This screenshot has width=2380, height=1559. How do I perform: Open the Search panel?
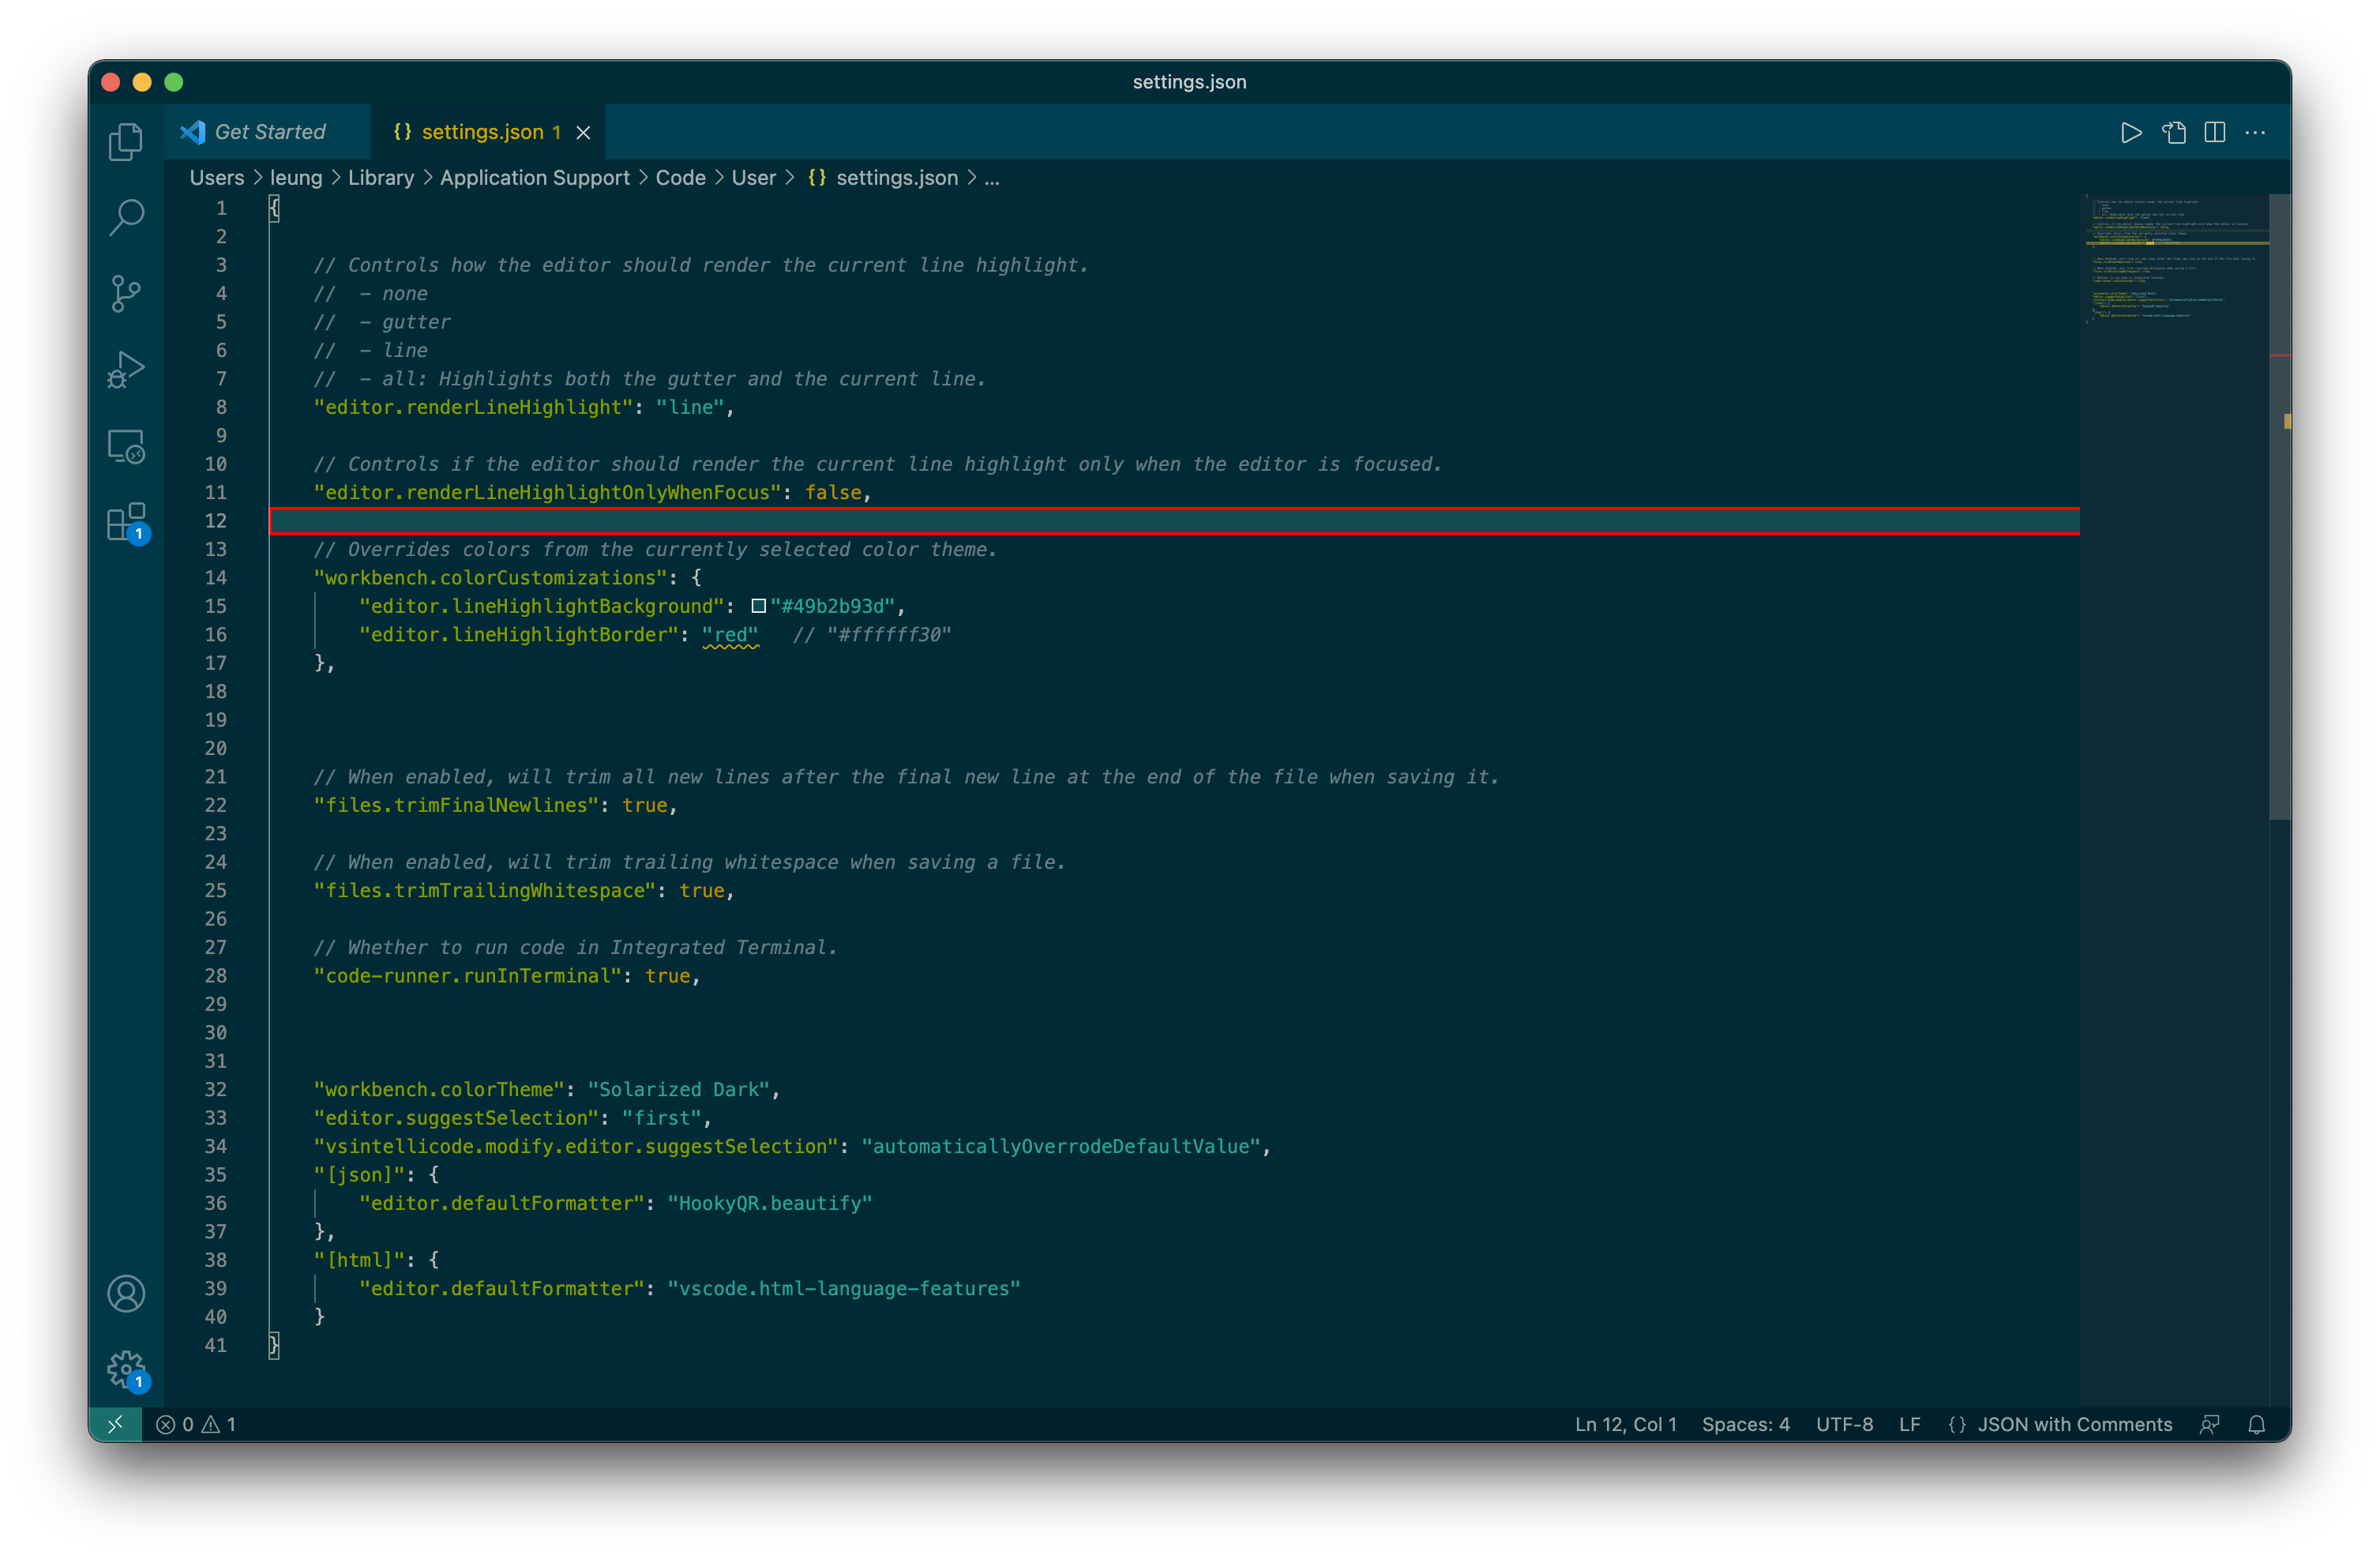click(x=127, y=217)
